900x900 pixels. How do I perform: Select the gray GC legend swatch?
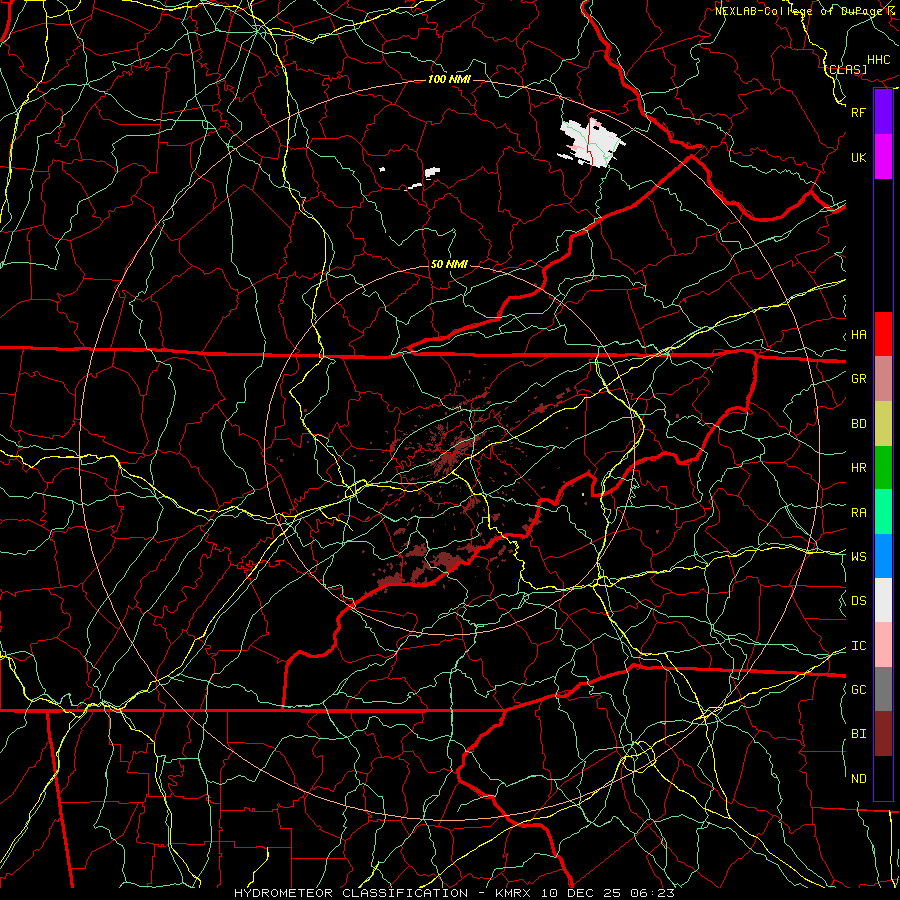[x=883, y=689]
